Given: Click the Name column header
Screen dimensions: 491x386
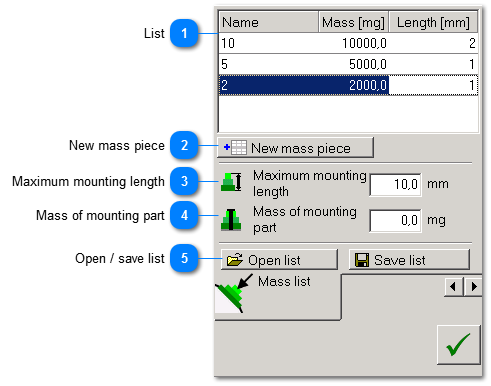Looking at the screenshot, I should (269, 22).
